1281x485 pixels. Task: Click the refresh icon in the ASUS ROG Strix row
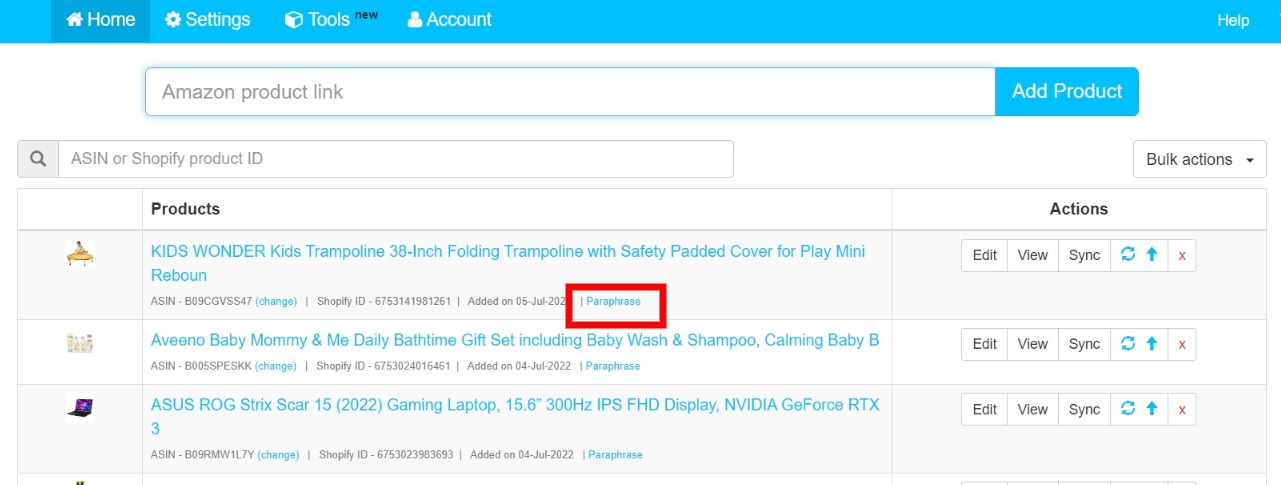coord(1128,408)
